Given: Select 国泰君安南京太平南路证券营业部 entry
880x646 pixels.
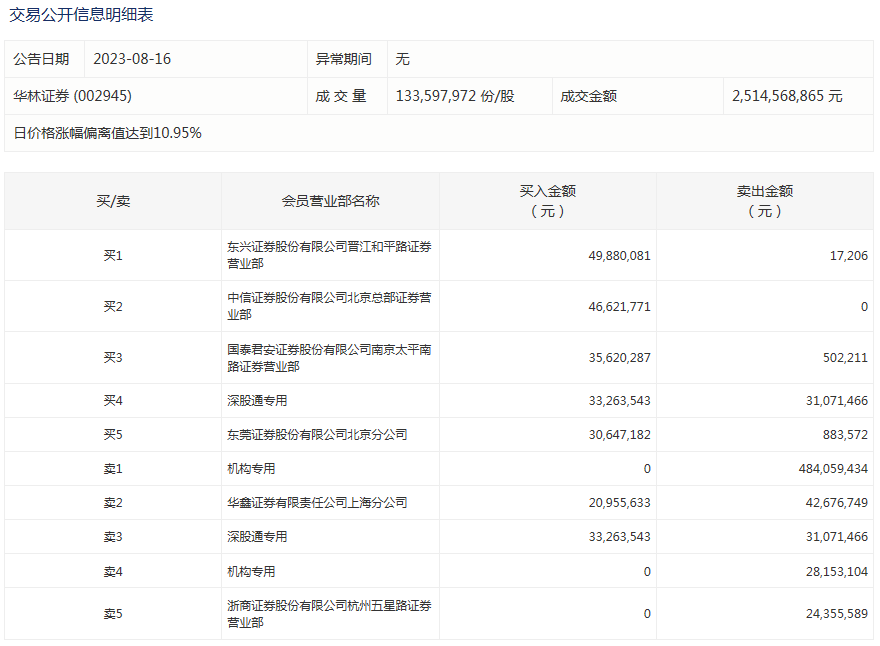Looking at the screenshot, I should pyautogui.click(x=329, y=358).
